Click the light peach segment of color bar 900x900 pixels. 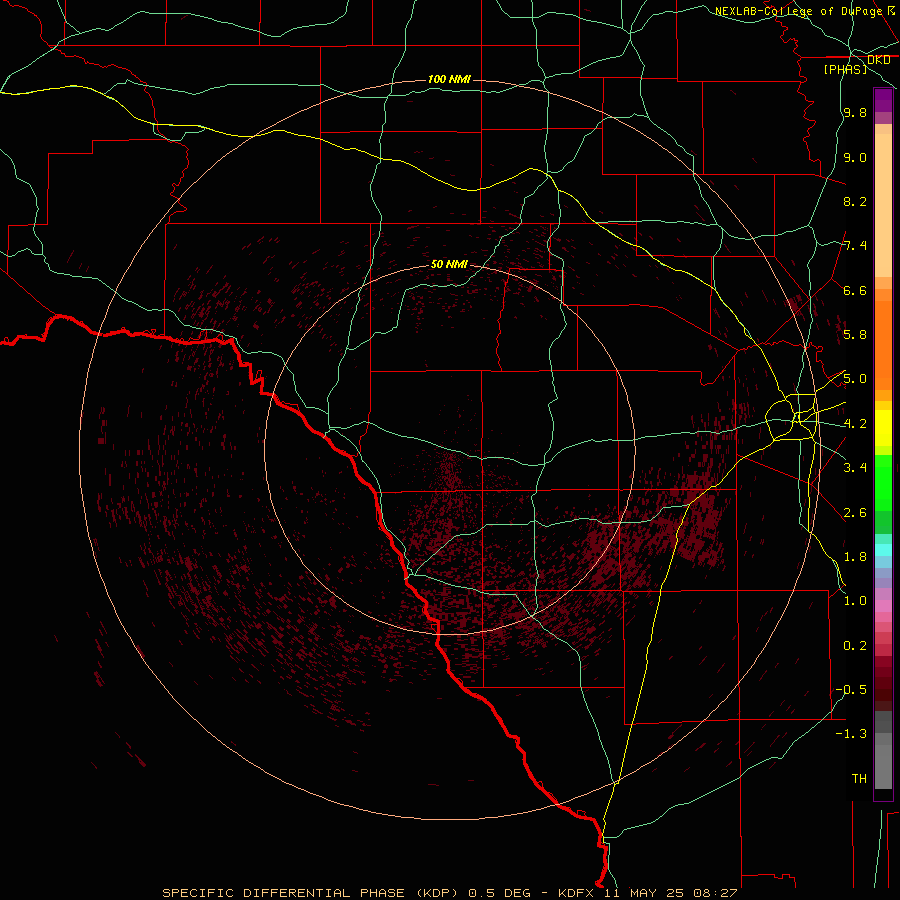[883, 205]
